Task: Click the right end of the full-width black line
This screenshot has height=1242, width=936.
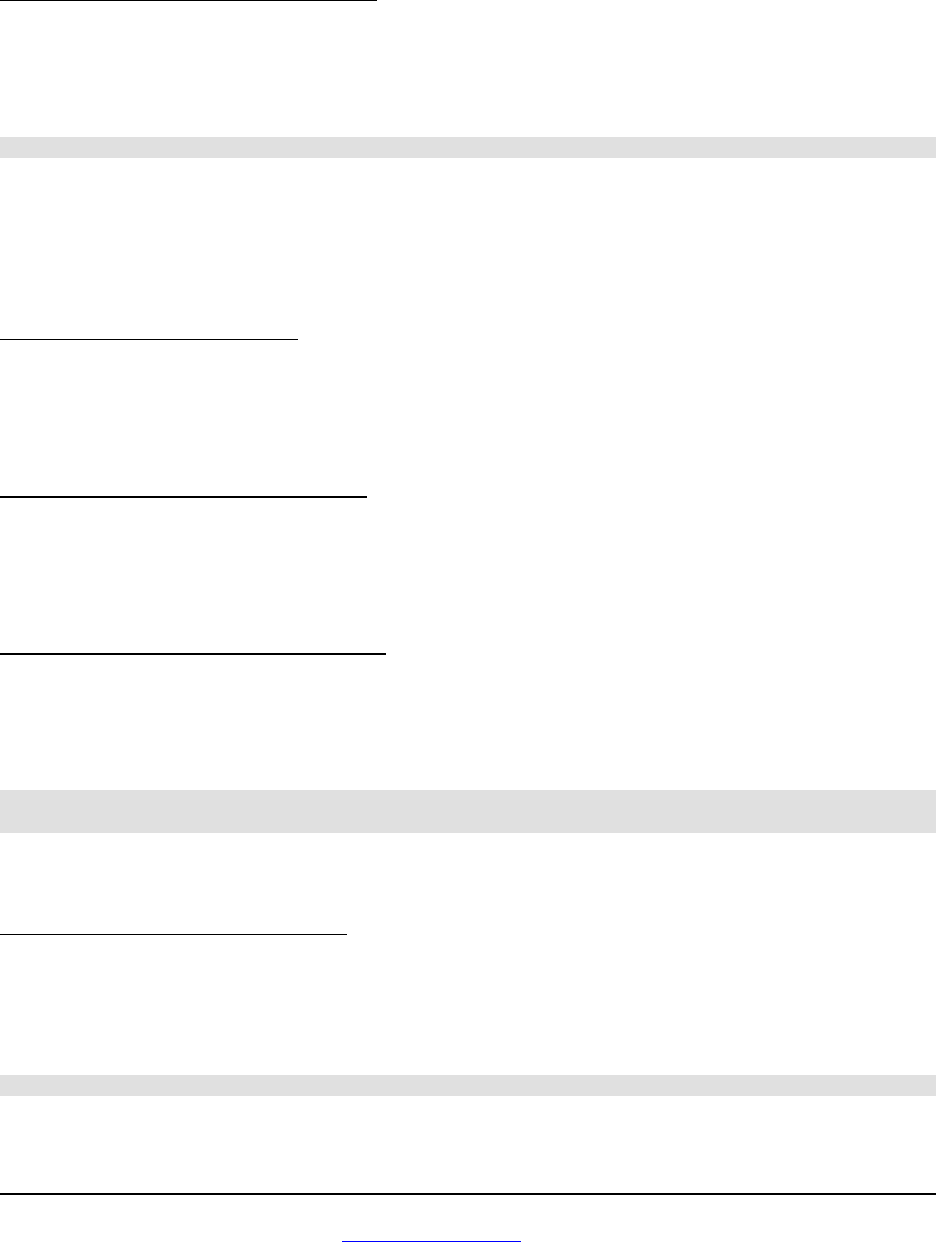Action: pyautogui.click(x=932, y=1193)
